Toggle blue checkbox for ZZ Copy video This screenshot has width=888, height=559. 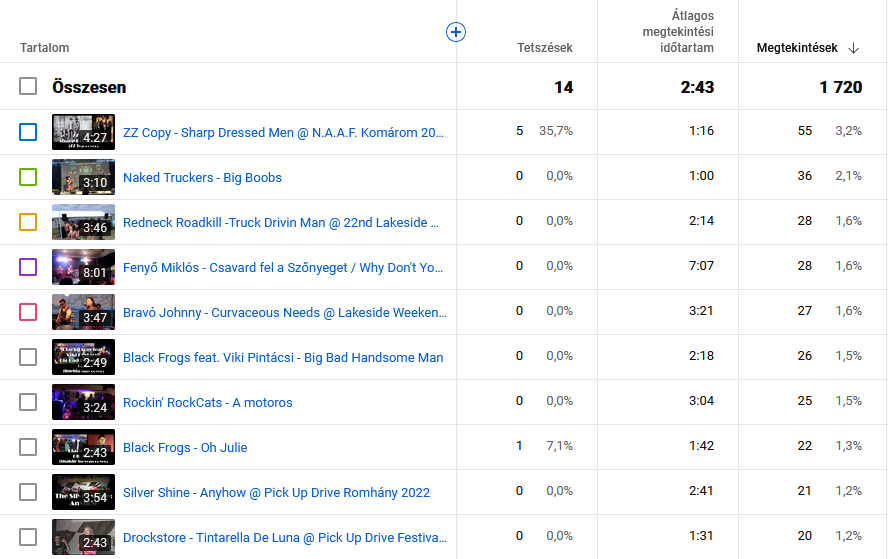[x=28, y=132]
